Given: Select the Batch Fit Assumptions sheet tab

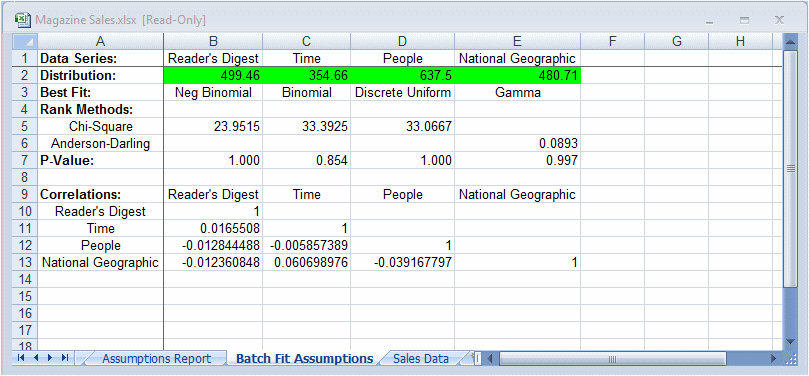Looking at the screenshot, I should coord(304,358).
